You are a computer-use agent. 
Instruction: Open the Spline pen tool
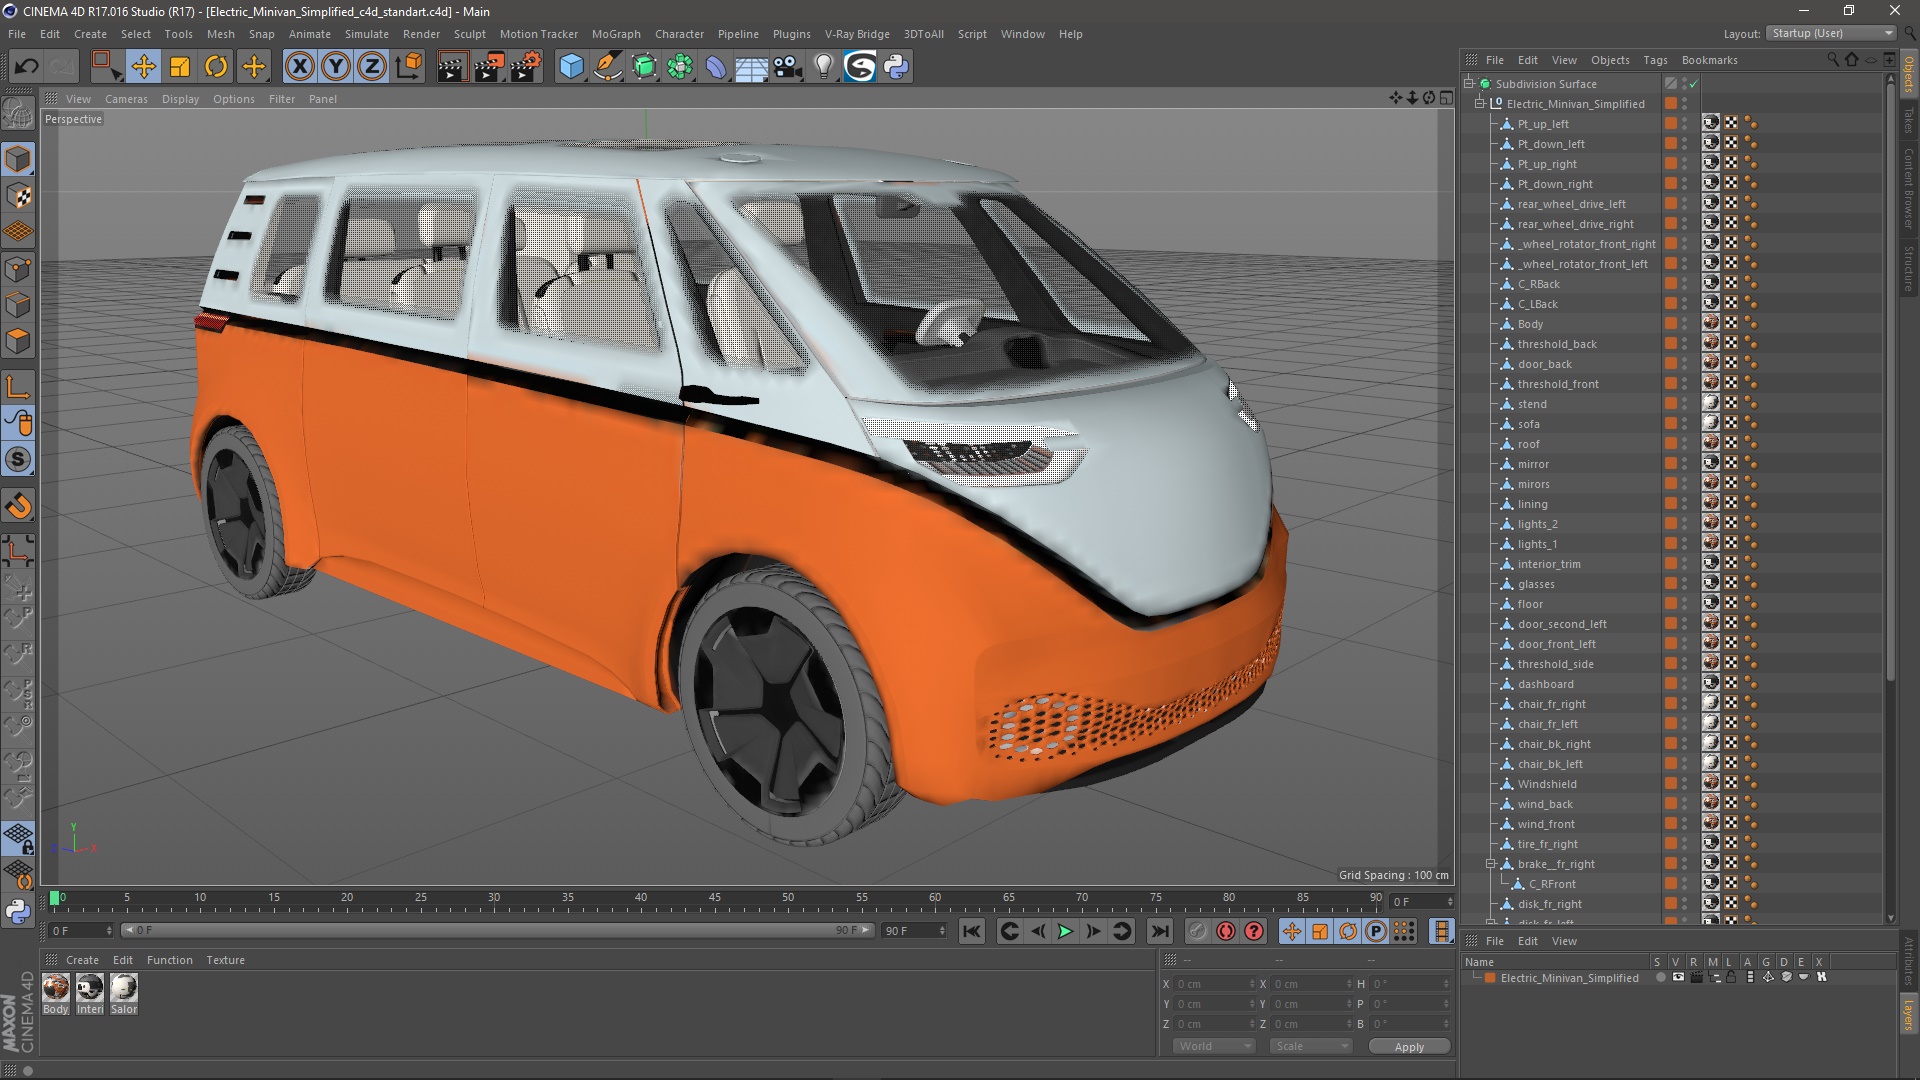tap(607, 67)
